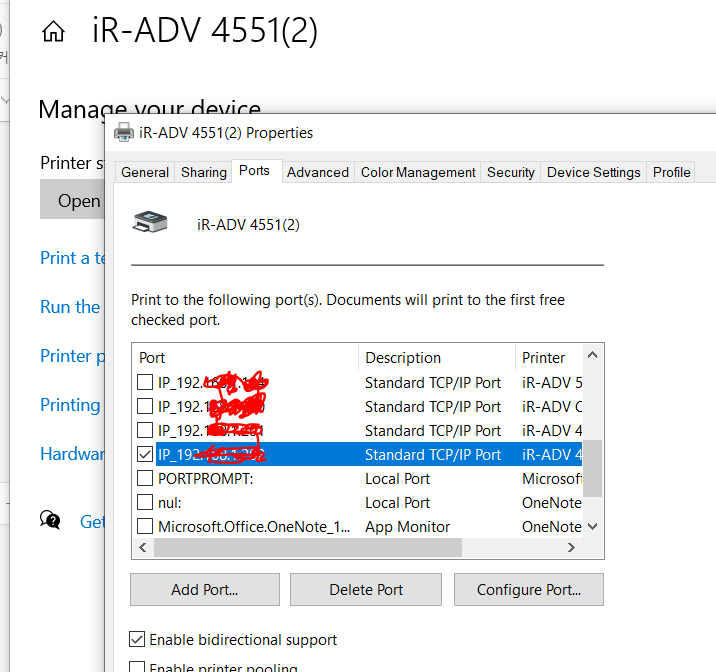Viewport: 716px width, 672px height.
Task: Click the Open button in Settings window
Action: pyautogui.click(x=73, y=199)
